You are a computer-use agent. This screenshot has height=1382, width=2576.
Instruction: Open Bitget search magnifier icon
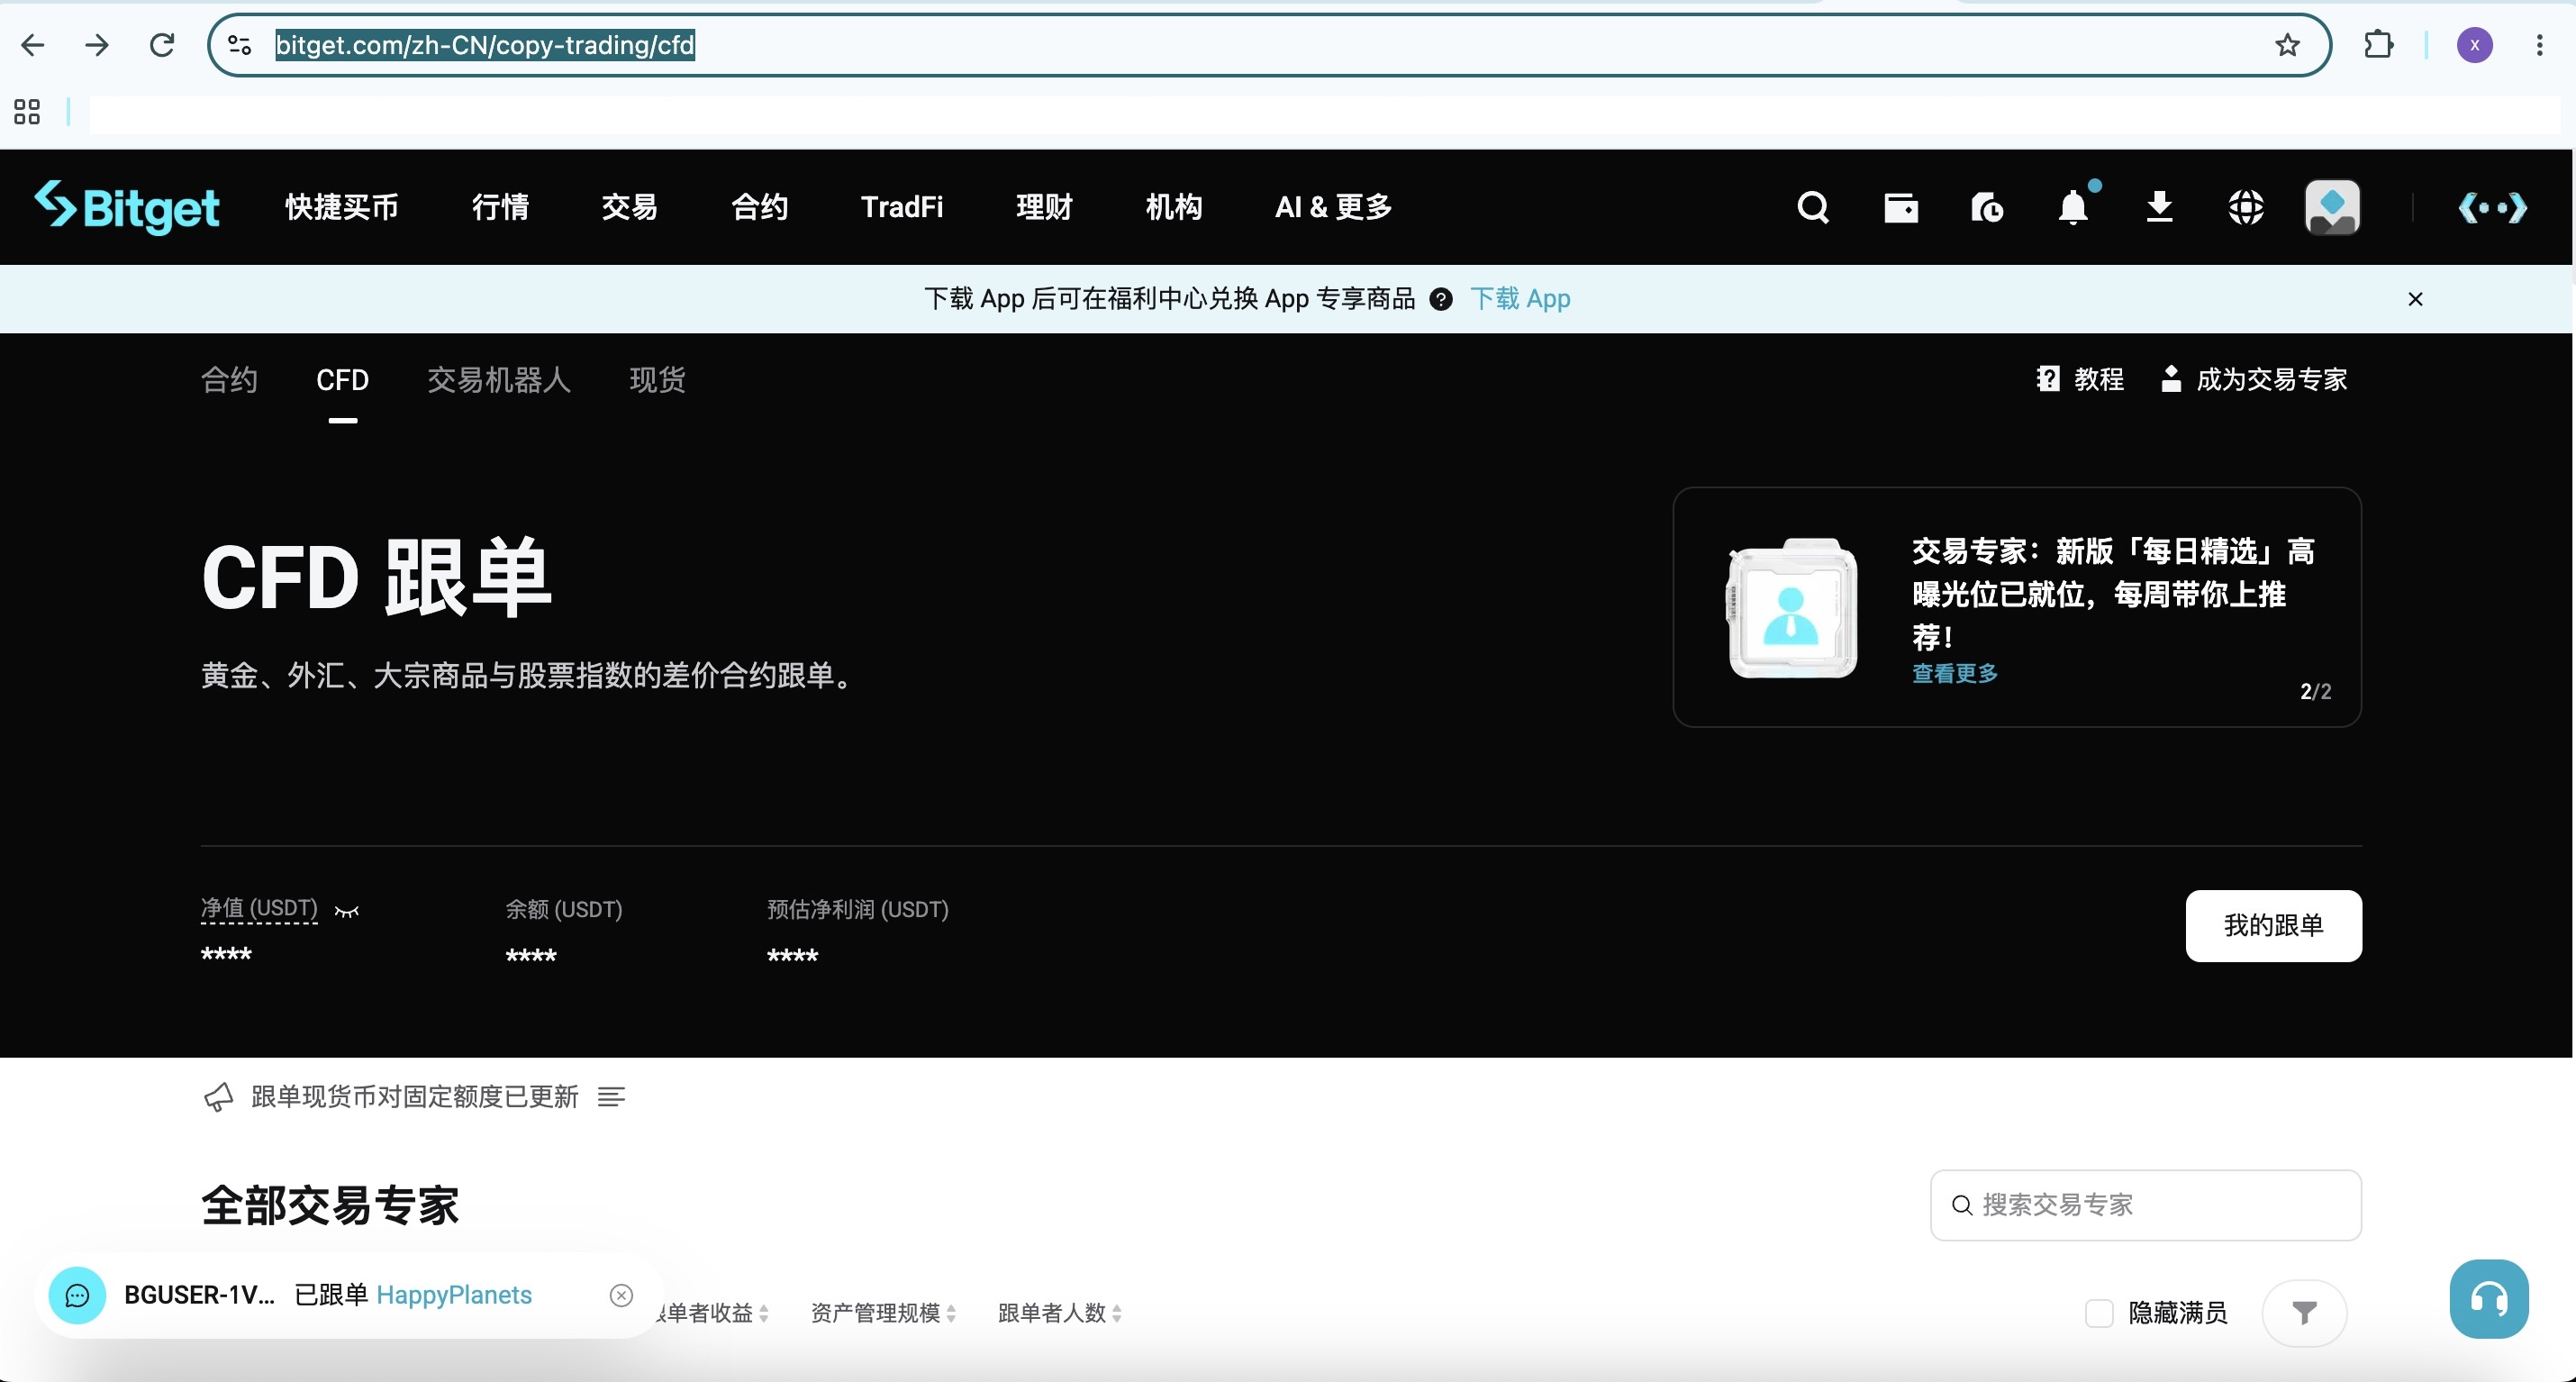coord(1813,207)
